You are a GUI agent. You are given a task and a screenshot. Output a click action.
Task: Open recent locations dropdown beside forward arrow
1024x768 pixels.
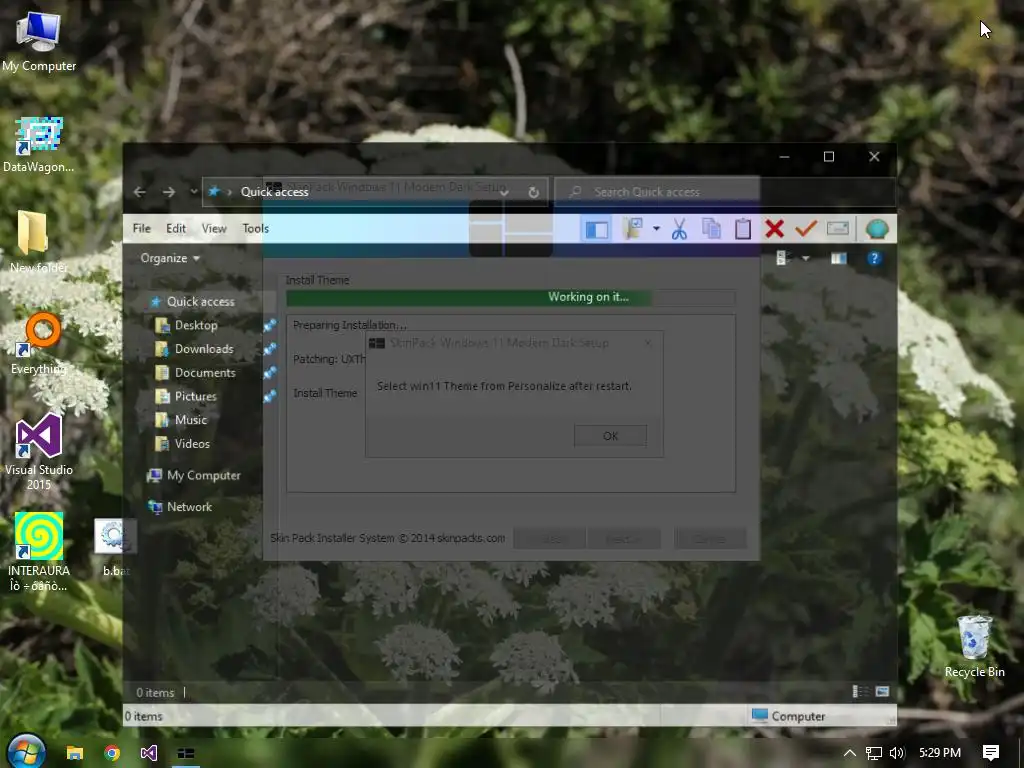(x=194, y=191)
